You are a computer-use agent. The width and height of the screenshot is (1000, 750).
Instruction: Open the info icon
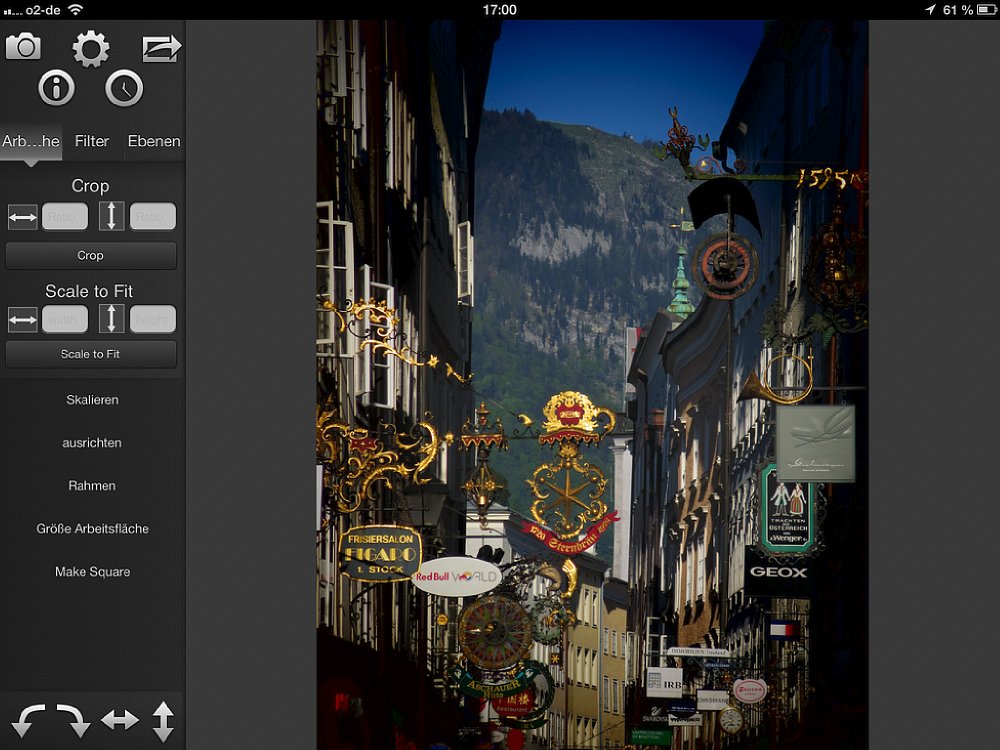56,87
